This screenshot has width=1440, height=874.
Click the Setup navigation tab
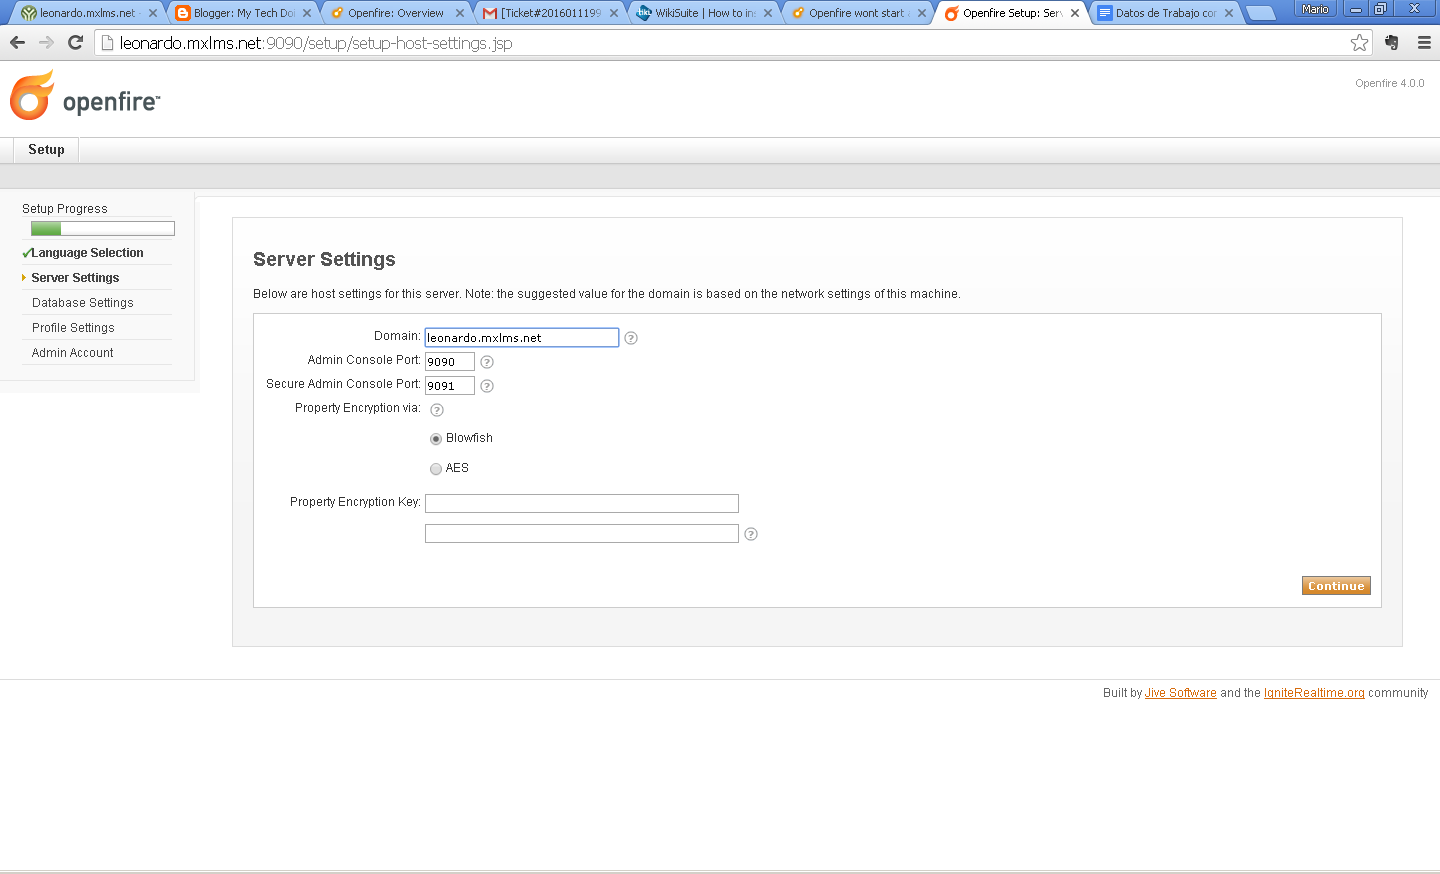(46, 150)
